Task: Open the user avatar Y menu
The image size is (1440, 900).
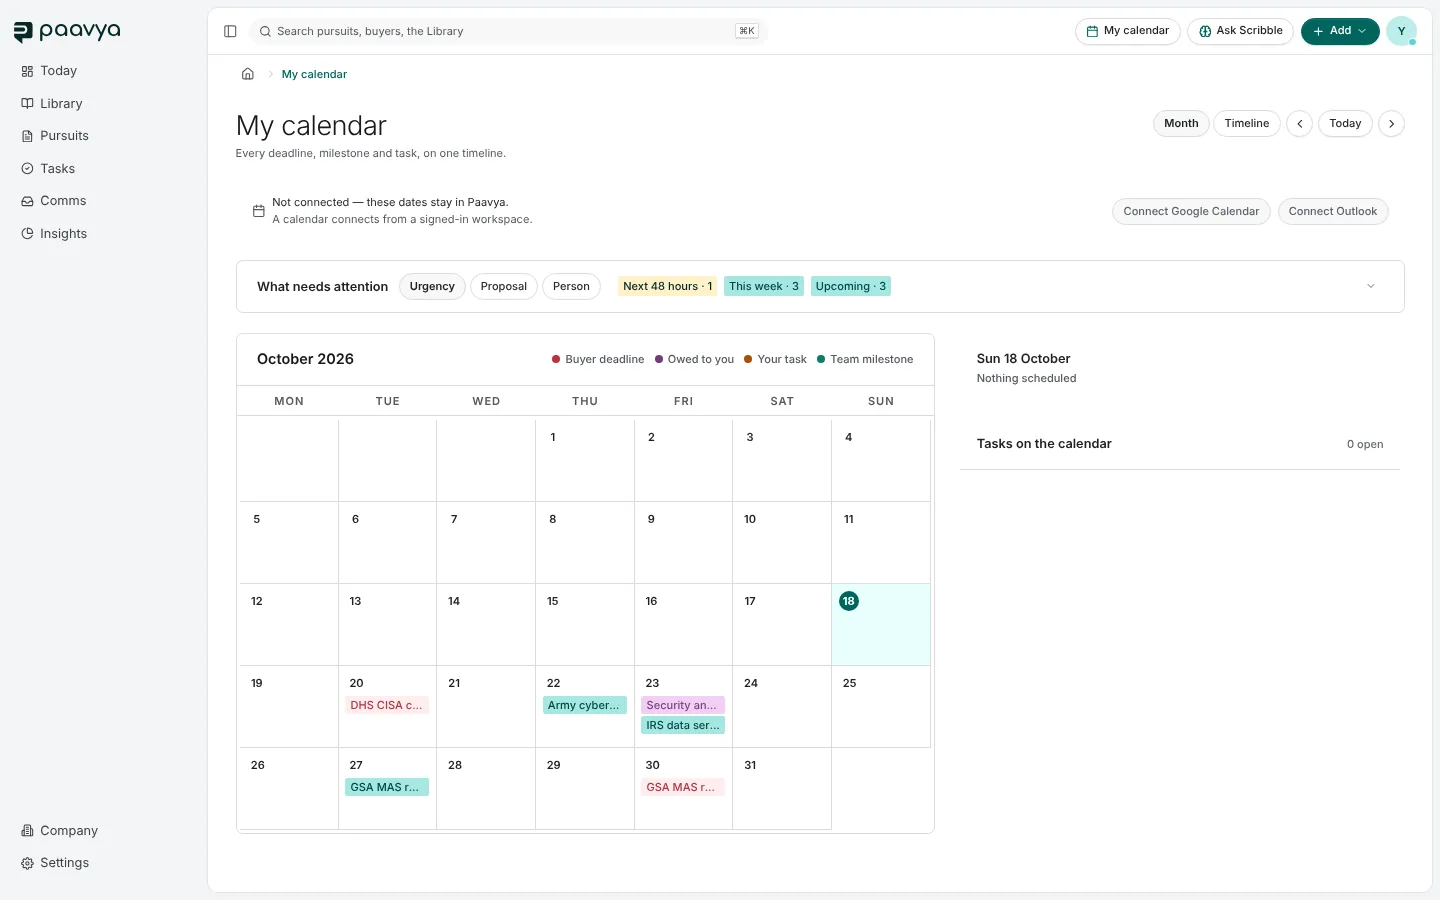Action: pos(1401,31)
